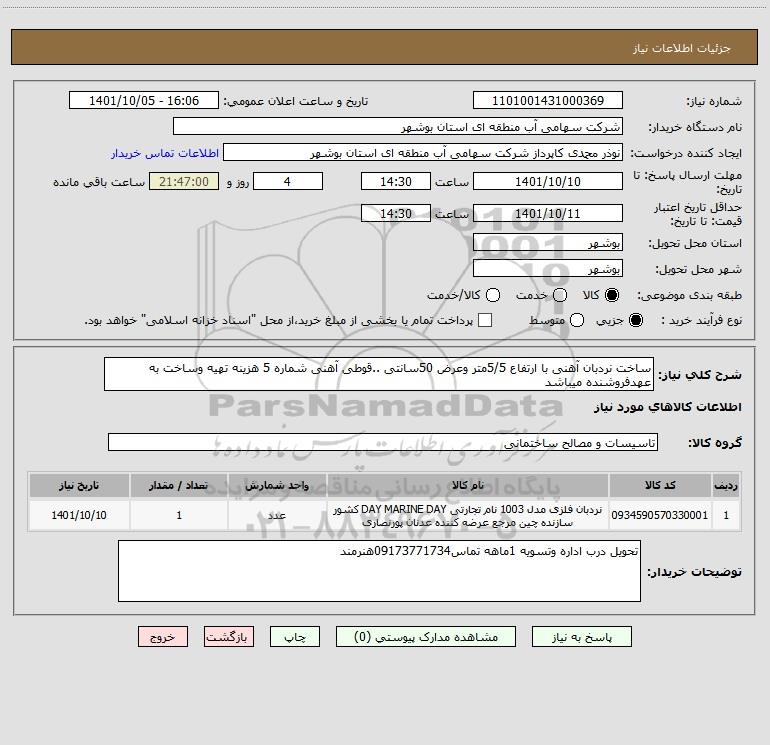The height and width of the screenshot is (745, 770).
Task: Click the شرح کلی نیاز description box
Action: click(x=379, y=374)
